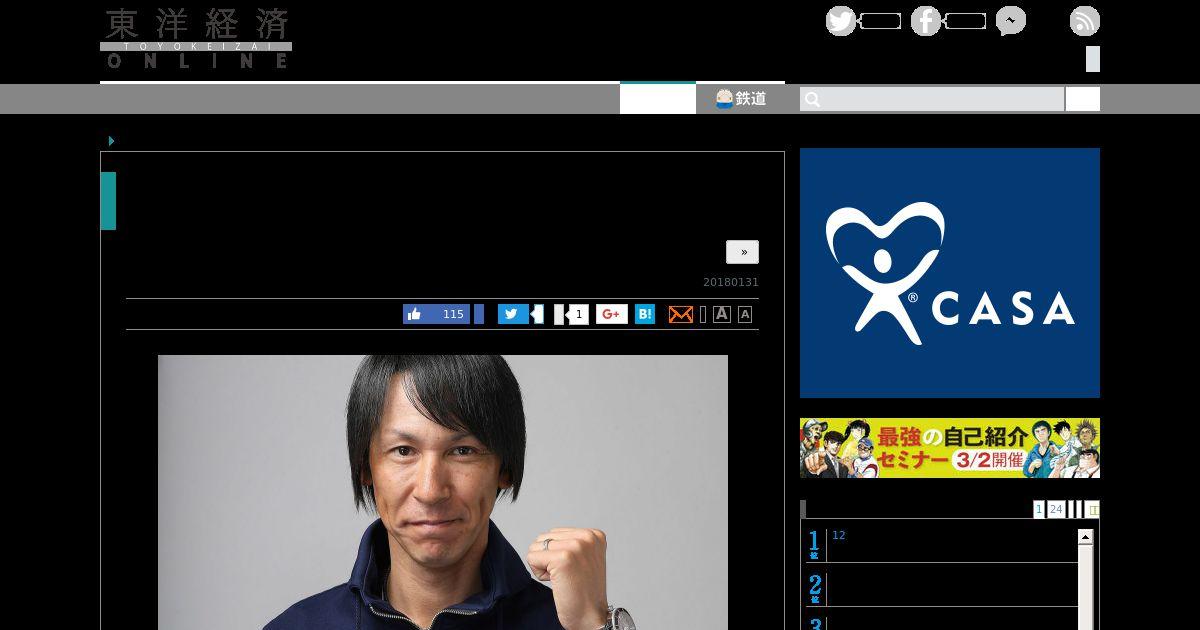The image size is (1200, 630).
Task: Click the Facebook count box in header
Action: [x=965, y=21]
